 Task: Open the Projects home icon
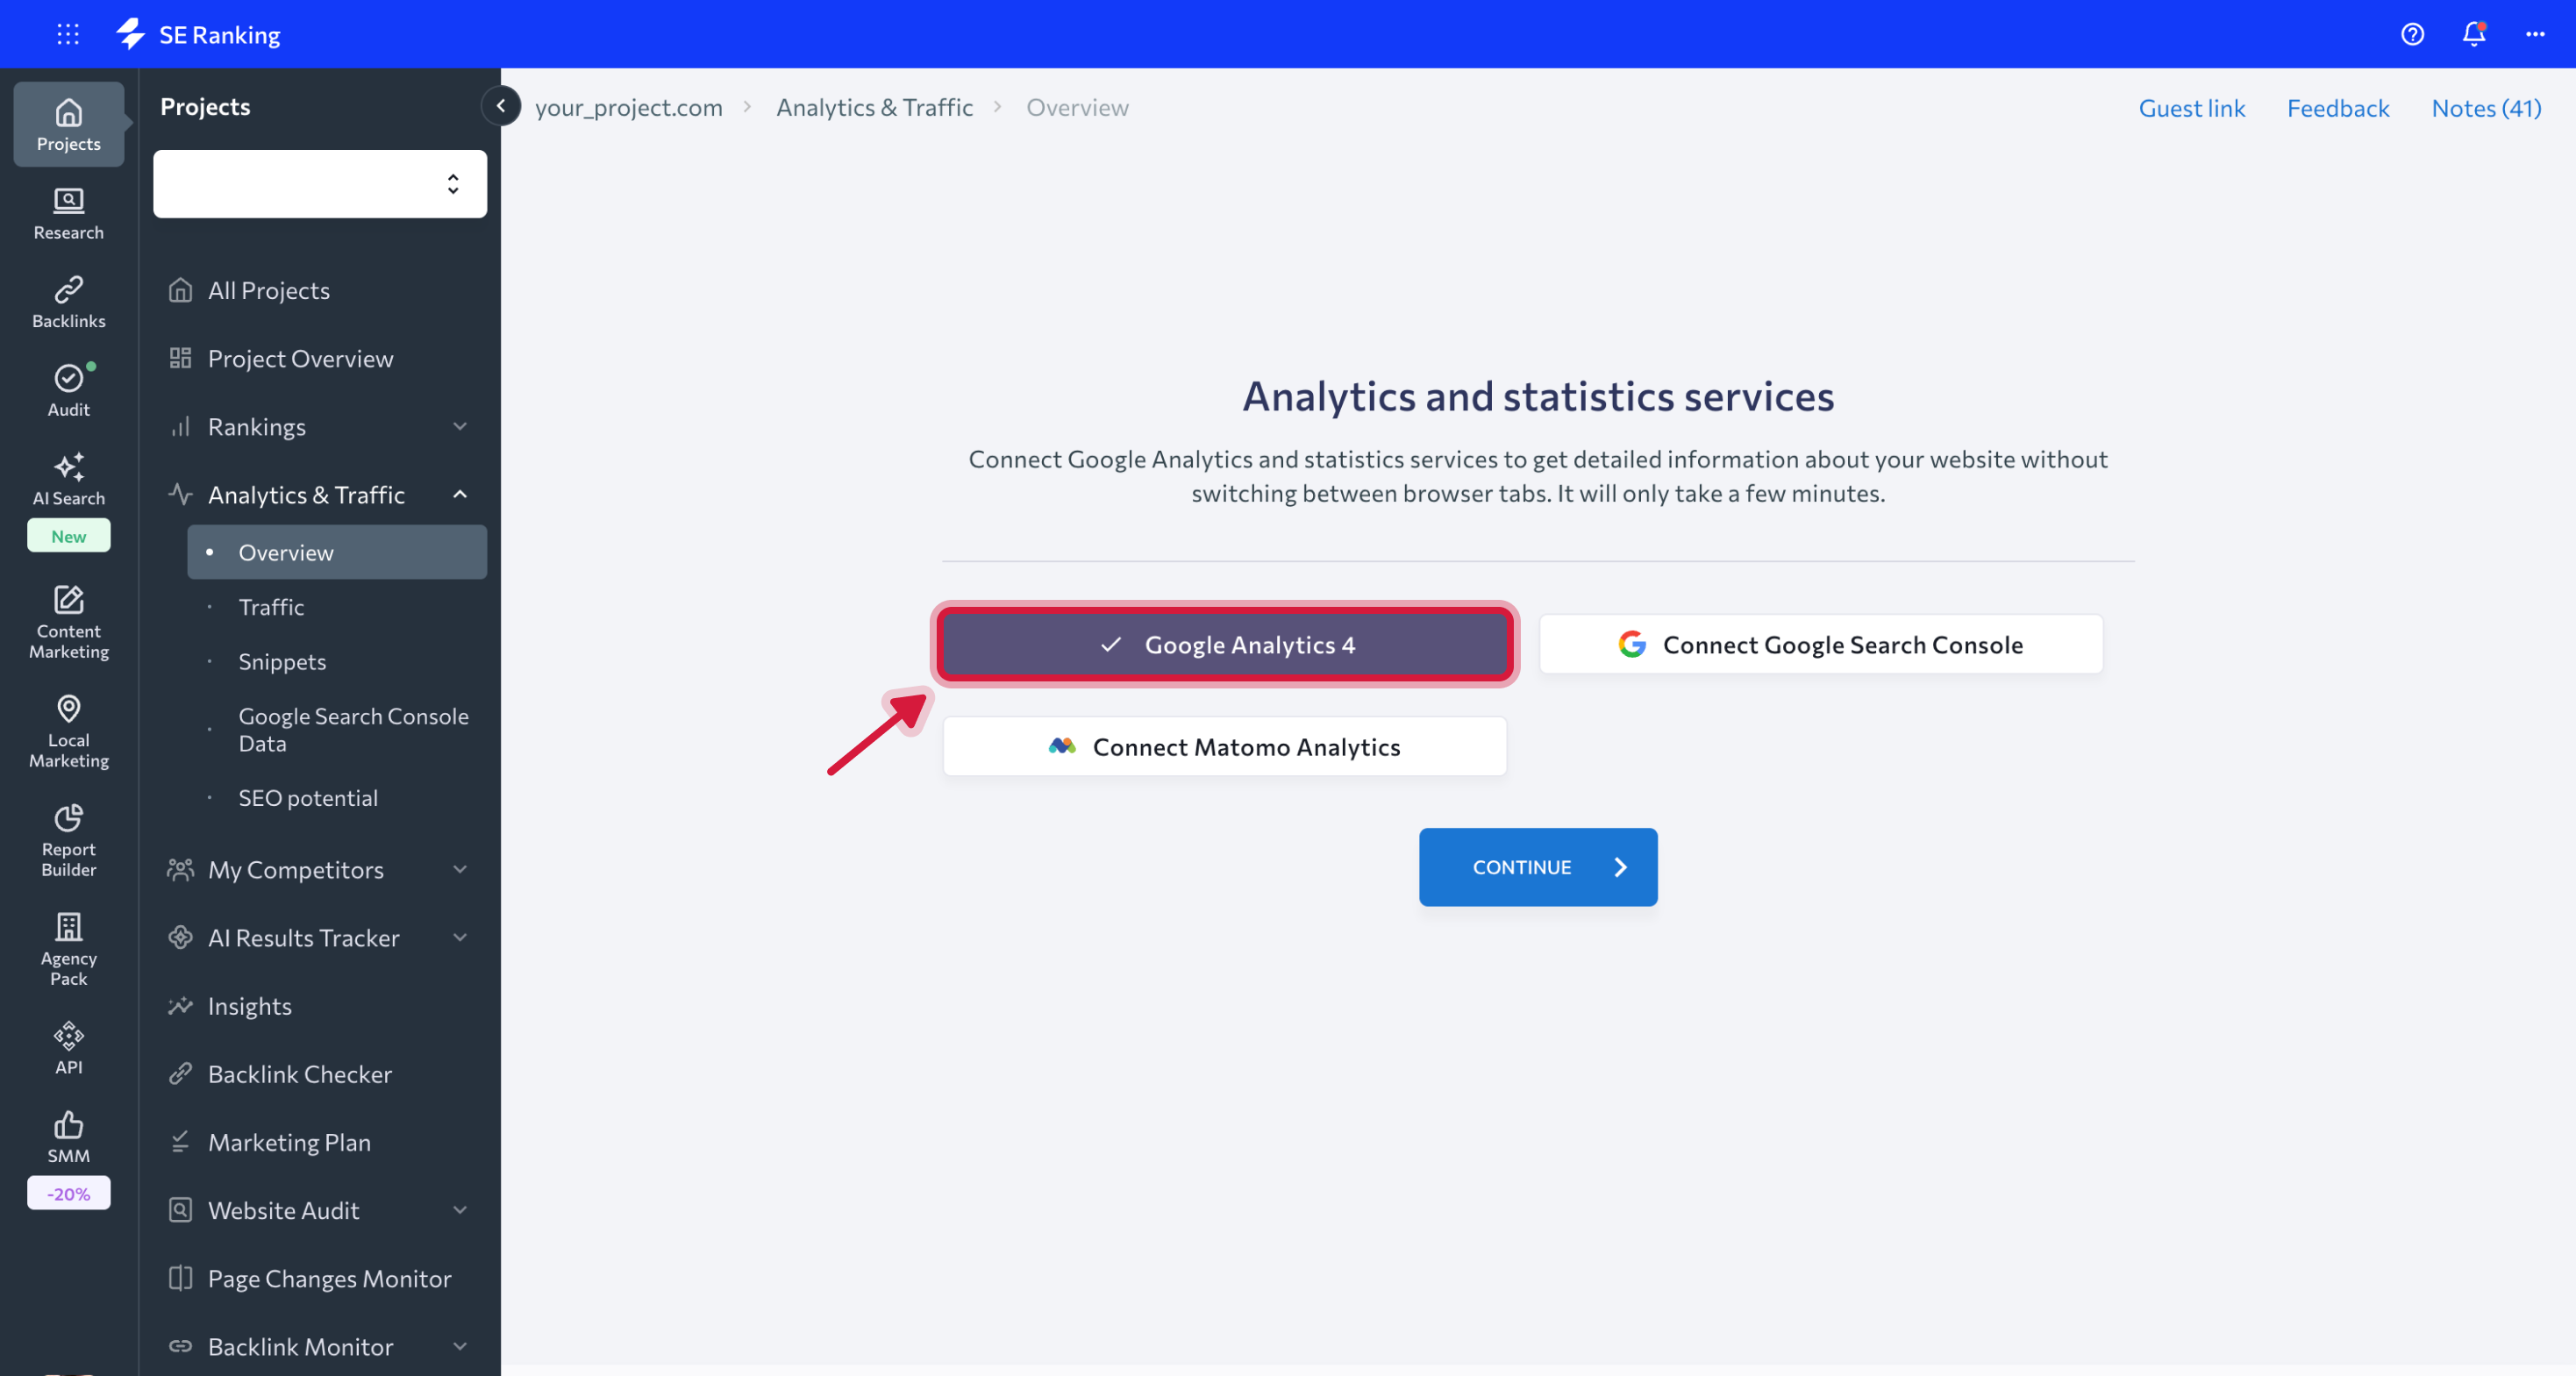pos(67,123)
